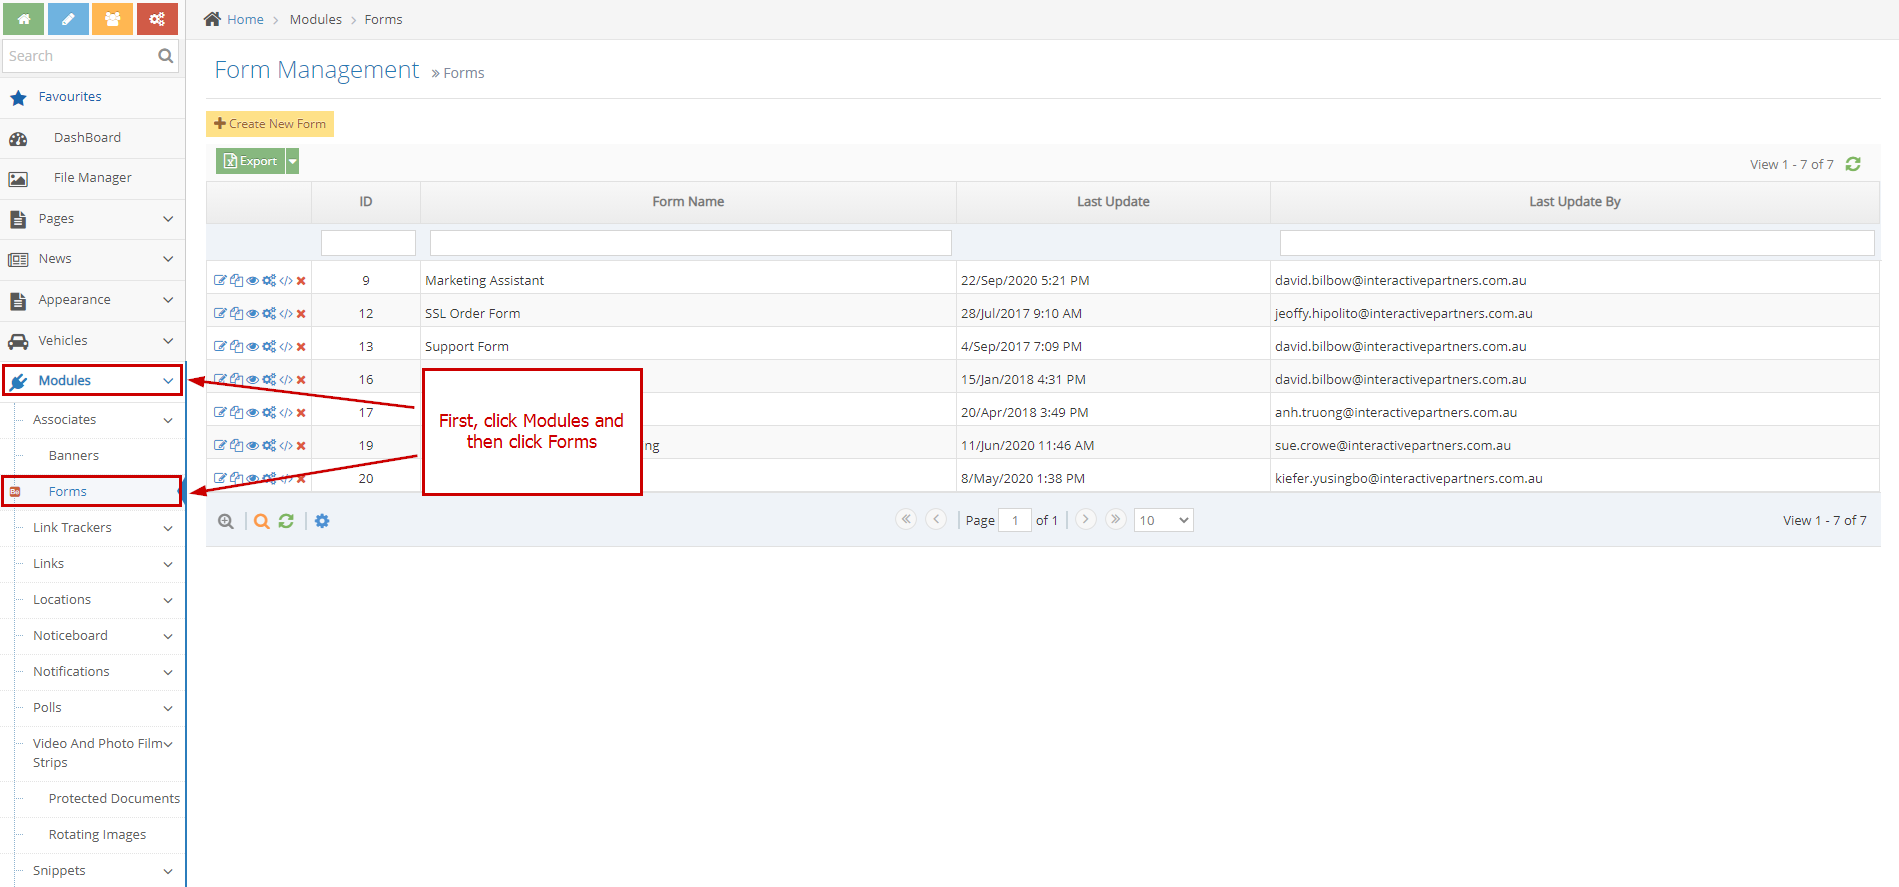
Task: Click the Create New Form button
Action: click(270, 124)
